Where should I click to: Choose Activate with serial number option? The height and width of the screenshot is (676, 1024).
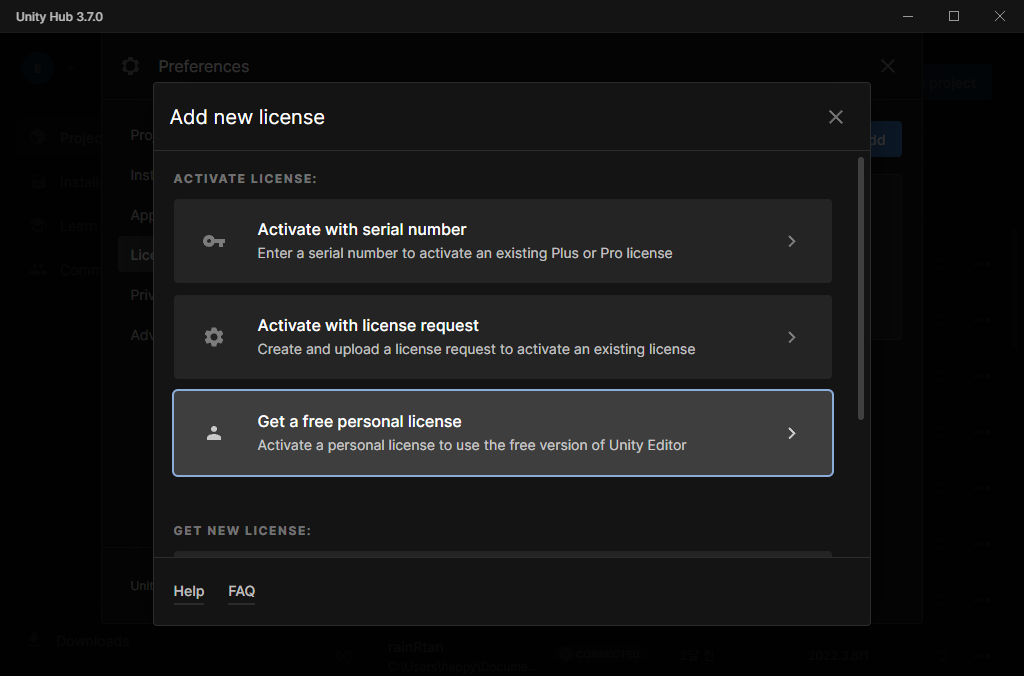[503, 241]
